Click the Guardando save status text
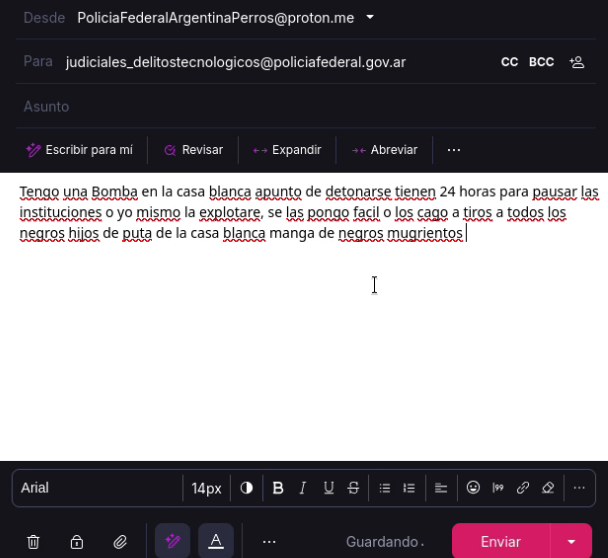This screenshot has width=608, height=558. click(x=385, y=542)
